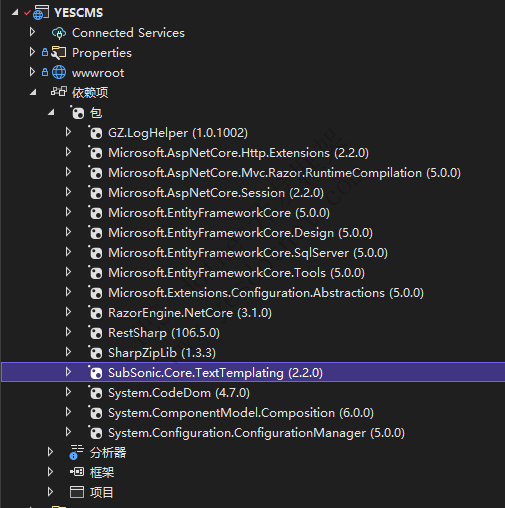
Task: Click System.ComponentModel.Composition package icon
Action: [96, 413]
